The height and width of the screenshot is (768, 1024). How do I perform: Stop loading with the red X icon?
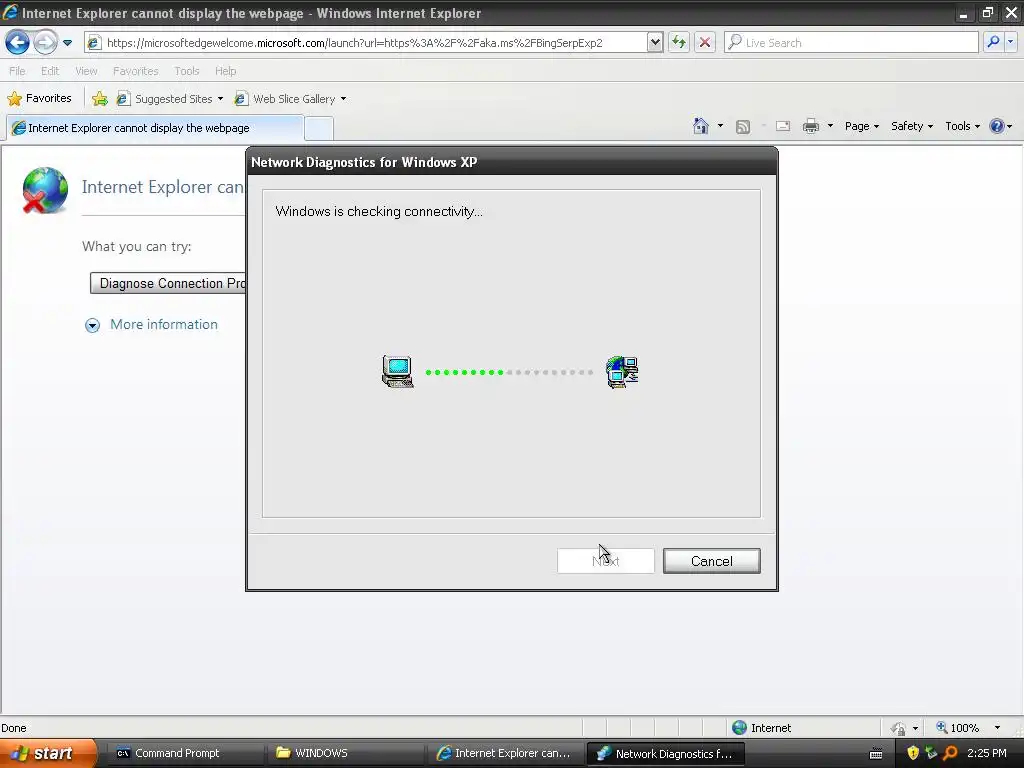[x=705, y=43]
